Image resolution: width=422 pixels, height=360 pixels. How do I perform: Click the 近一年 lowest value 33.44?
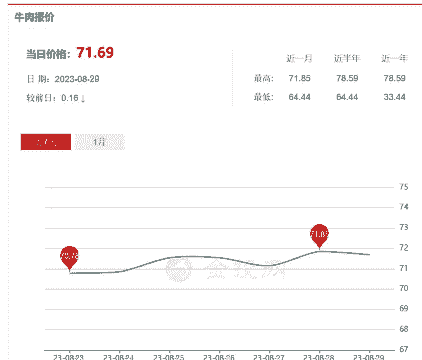(x=394, y=97)
